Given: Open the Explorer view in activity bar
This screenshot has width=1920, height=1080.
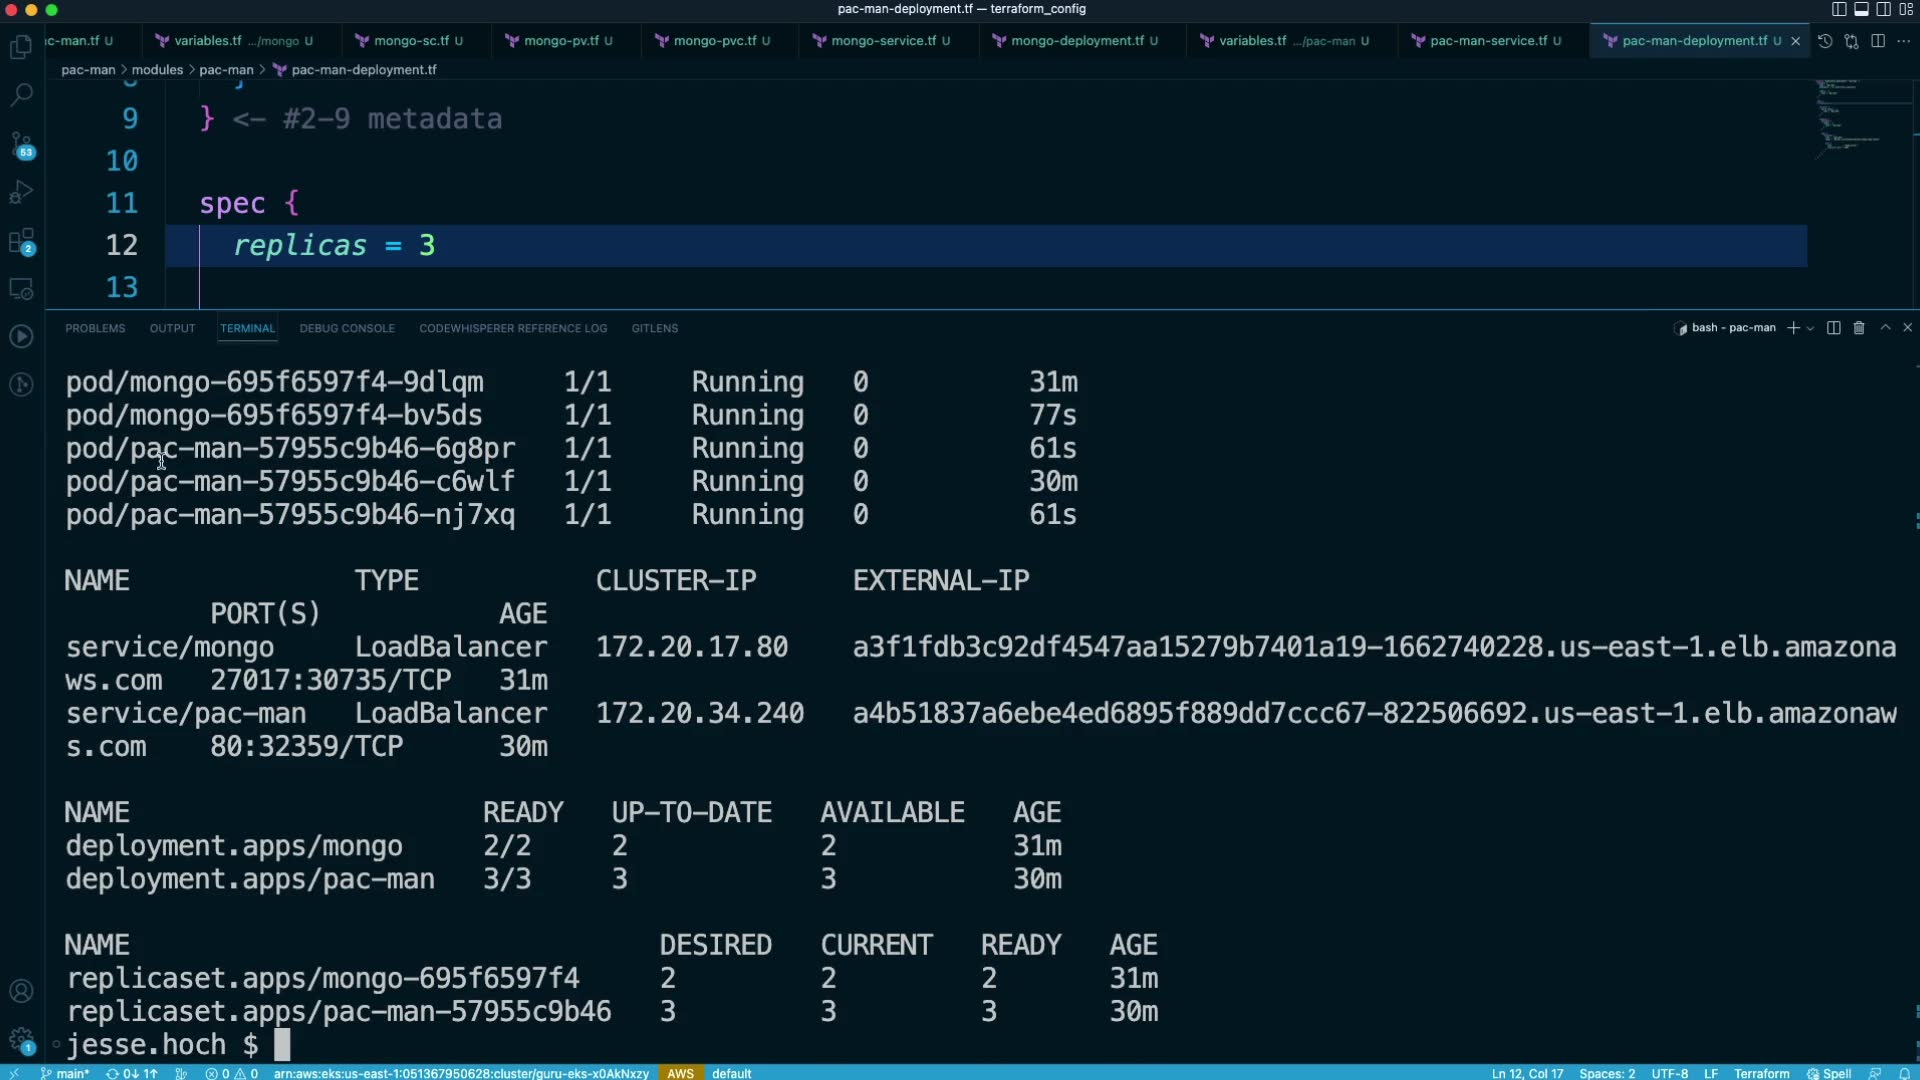Looking at the screenshot, I should pos(21,47).
